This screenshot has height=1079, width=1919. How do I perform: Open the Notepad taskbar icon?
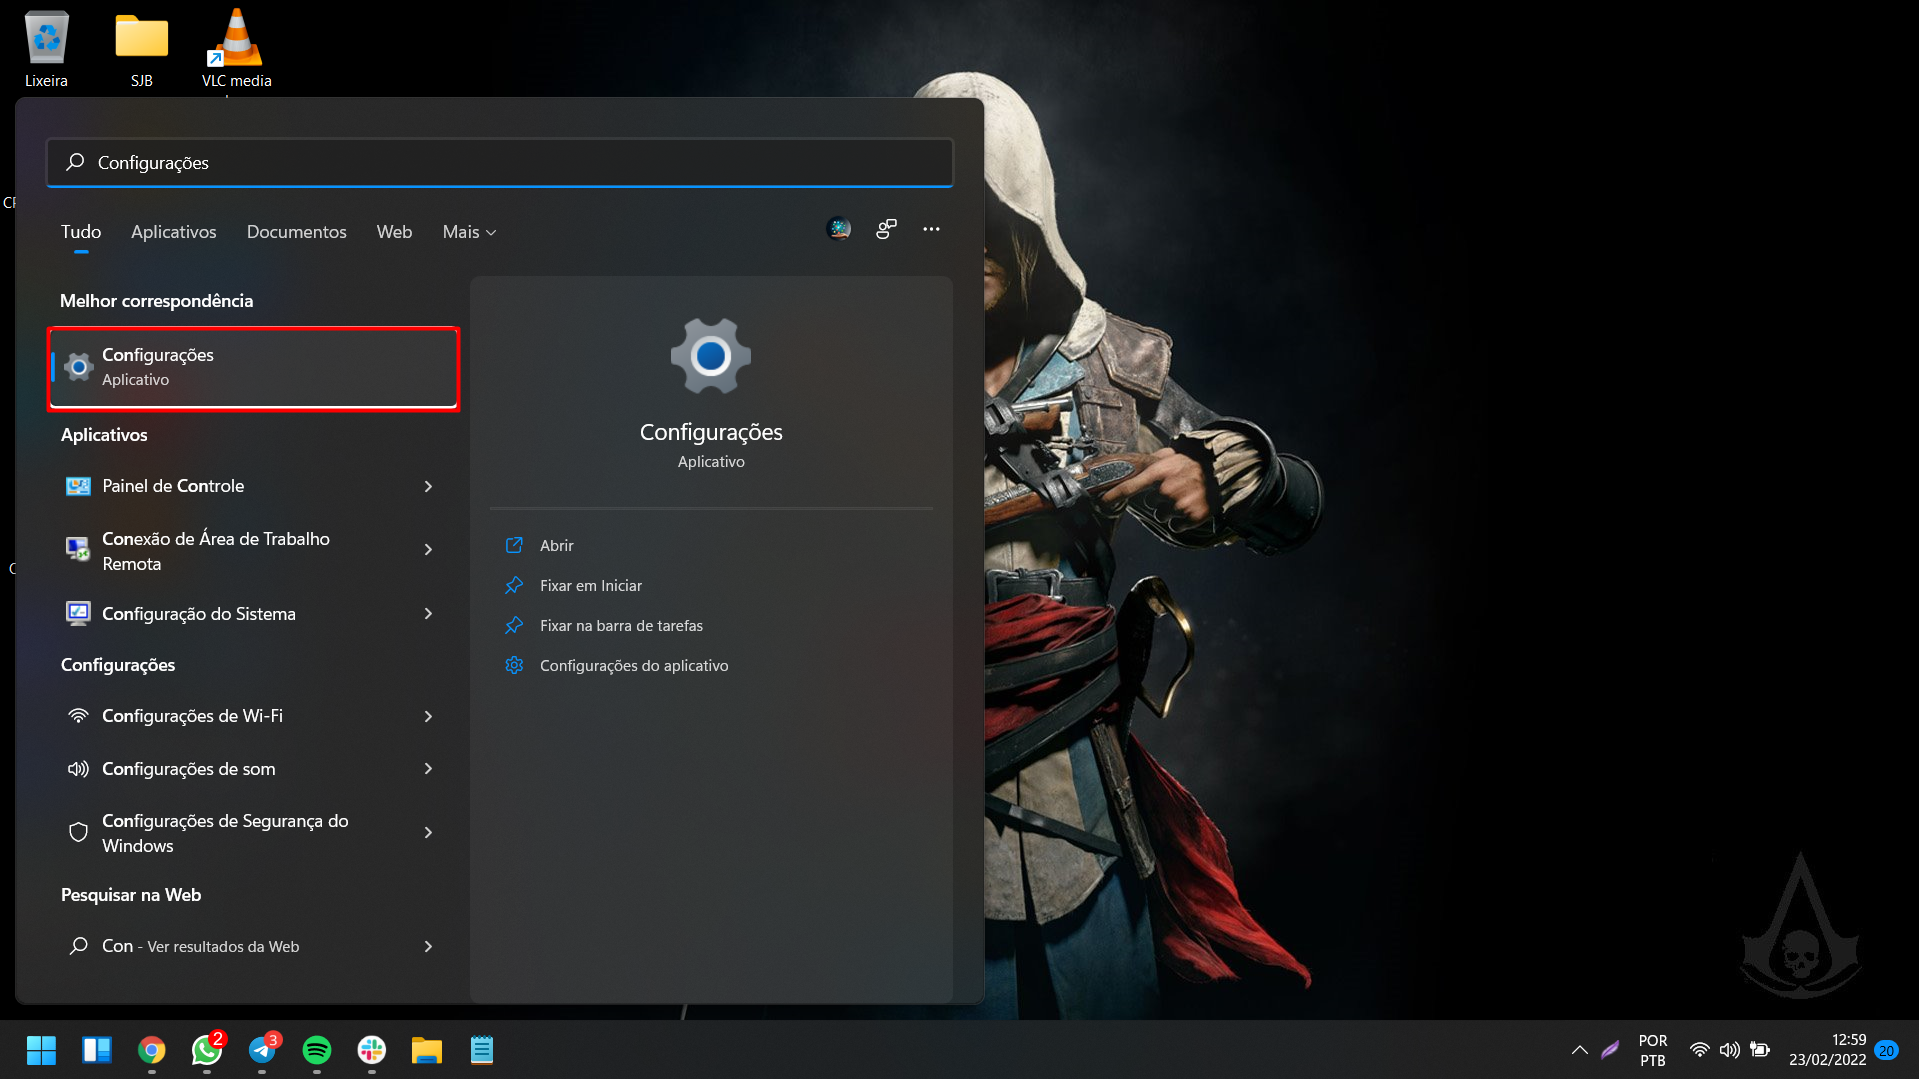coord(482,1050)
